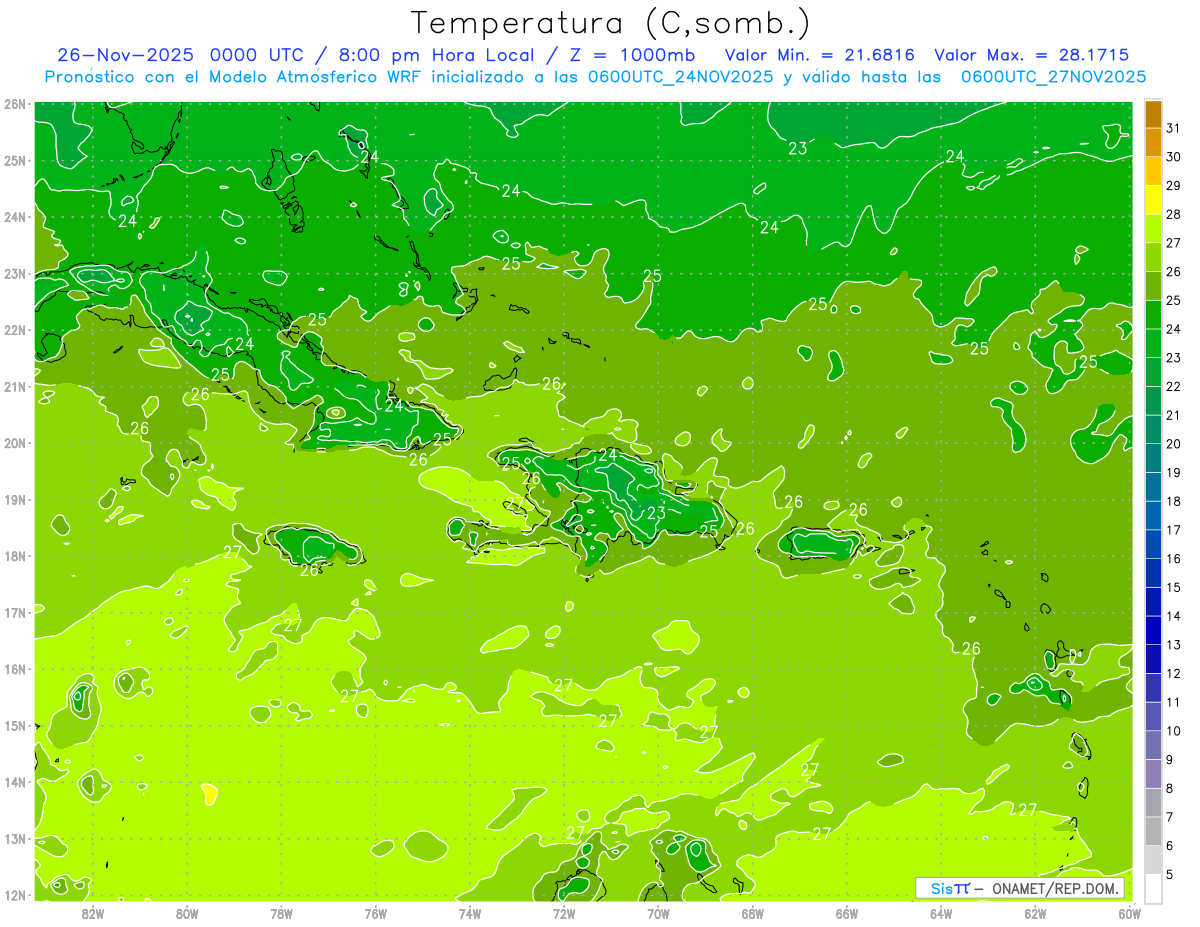Click the color legend value 31
The width and height of the screenshot is (1200, 927).
1174,127
